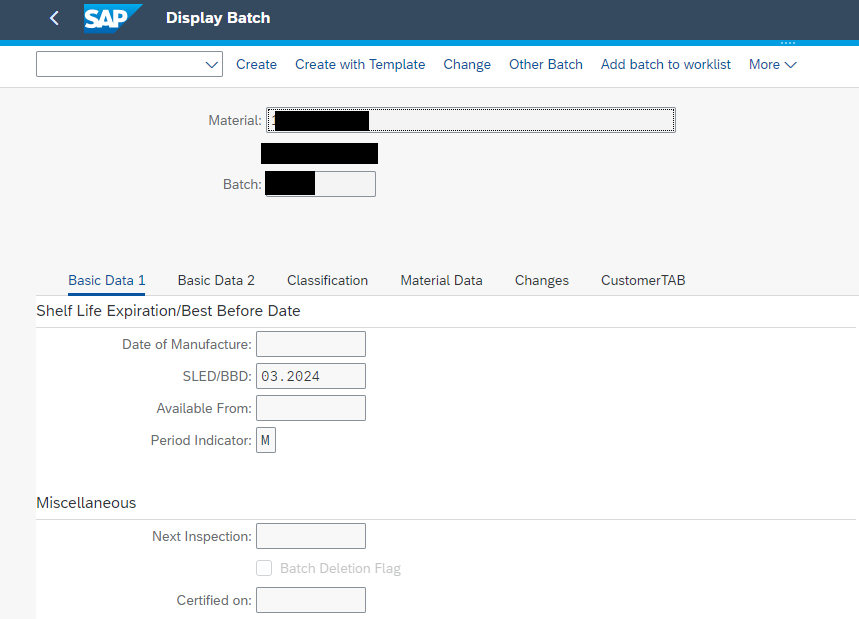This screenshot has height=619, width=859.
Task: Open the CustomerTAB tab
Action: [x=643, y=280]
